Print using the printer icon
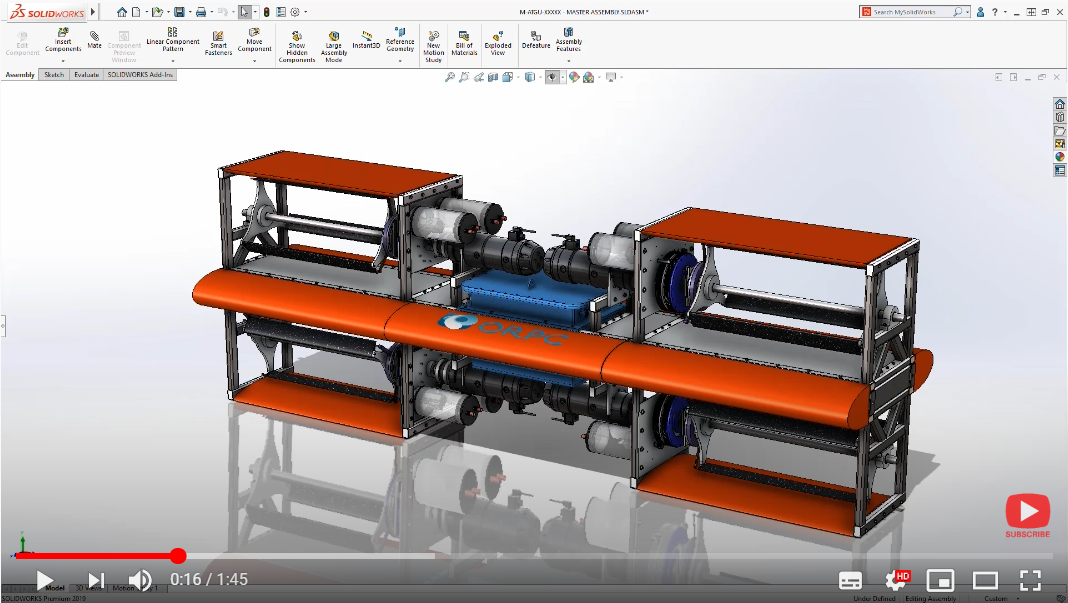This screenshot has height=603, width=1068. (x=201, y=12)
